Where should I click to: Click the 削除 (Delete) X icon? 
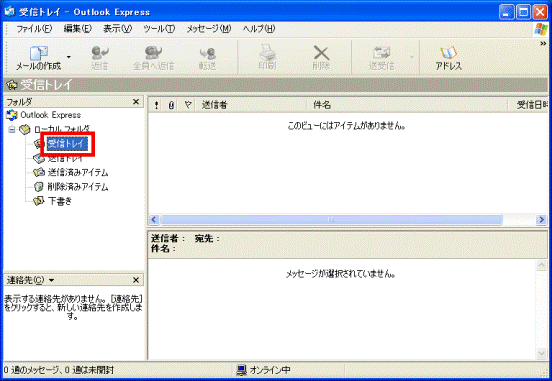[321, 53]
